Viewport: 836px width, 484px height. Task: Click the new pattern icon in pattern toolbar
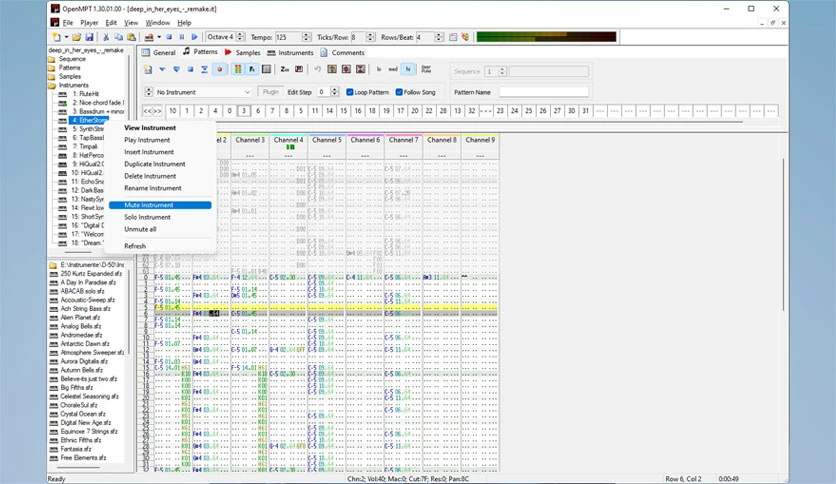(148, 69)
